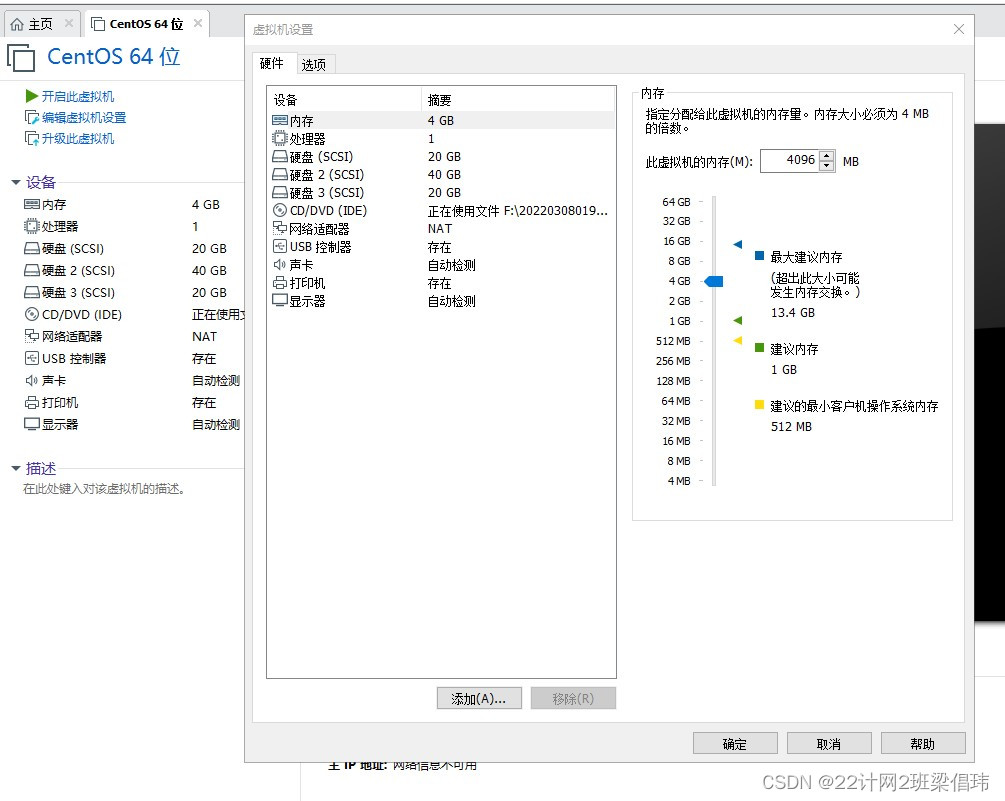Switch to the 选项 tab

[314, 65]
